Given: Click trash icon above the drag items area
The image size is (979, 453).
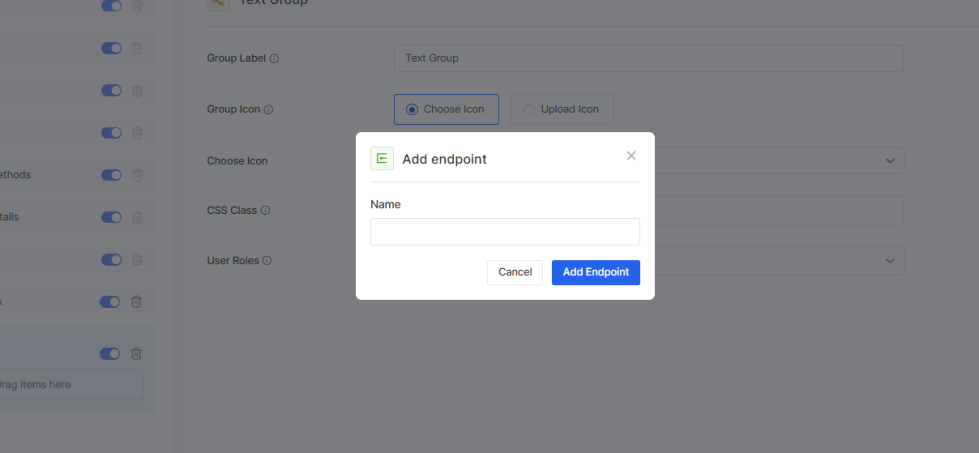Looking at the screenshot, I should (x=137, y=353).
